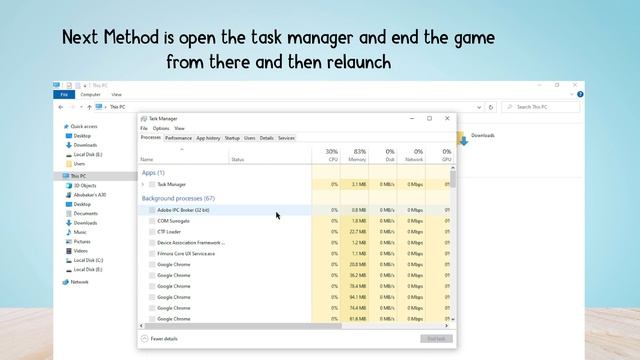Open Task Manager Options menu
The width and height of the screenshot is (640, 360).
161,128
